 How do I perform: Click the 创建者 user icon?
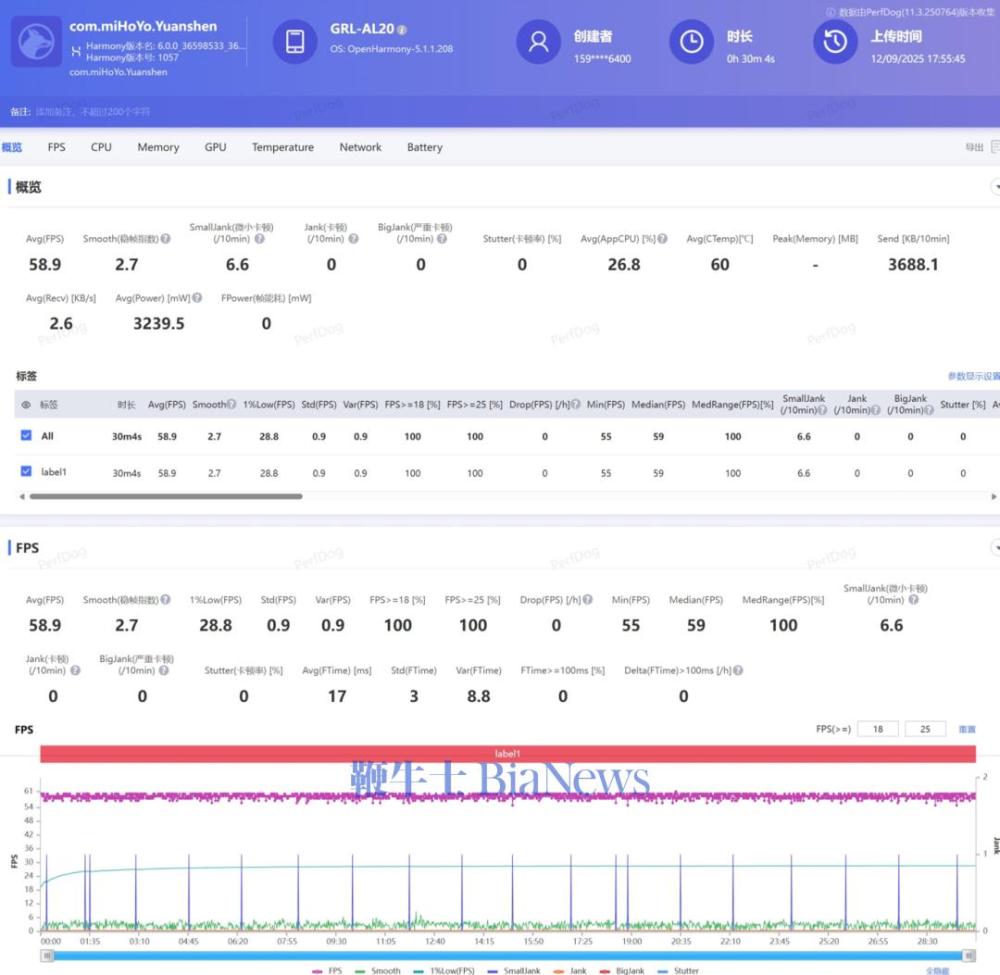(538, 41)
